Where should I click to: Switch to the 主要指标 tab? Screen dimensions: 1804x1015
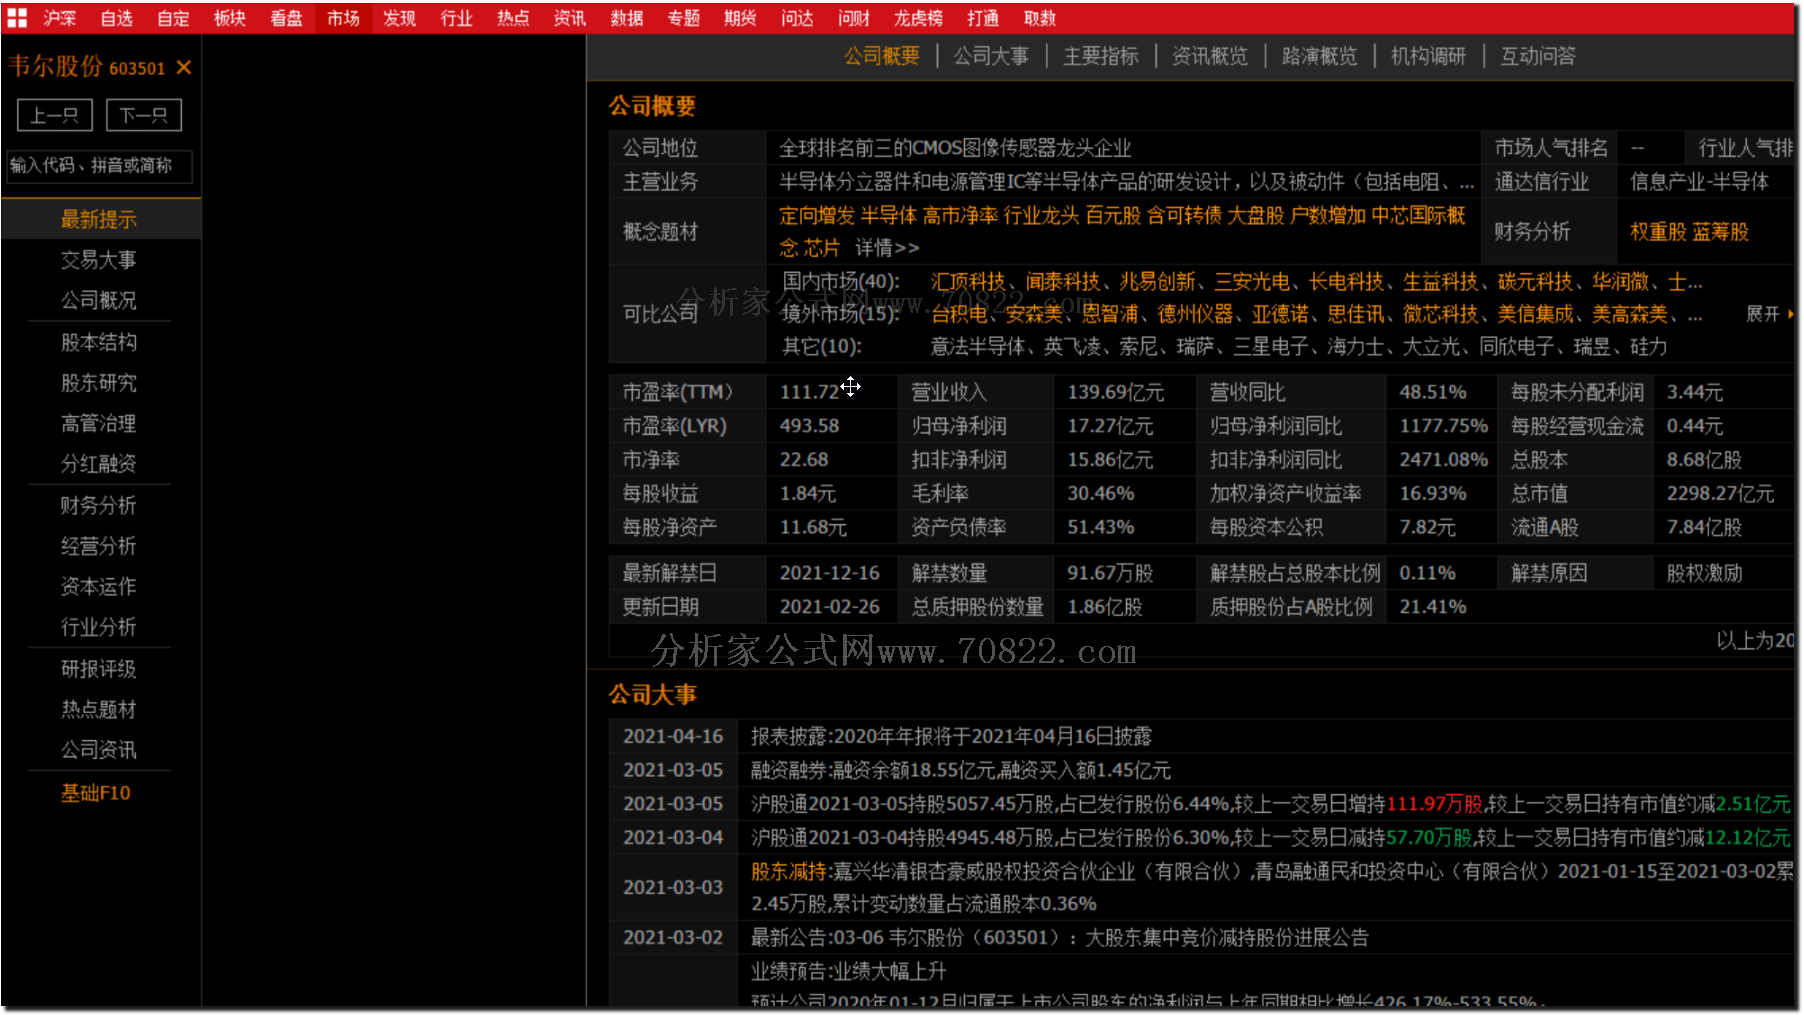coord(1100,56)
